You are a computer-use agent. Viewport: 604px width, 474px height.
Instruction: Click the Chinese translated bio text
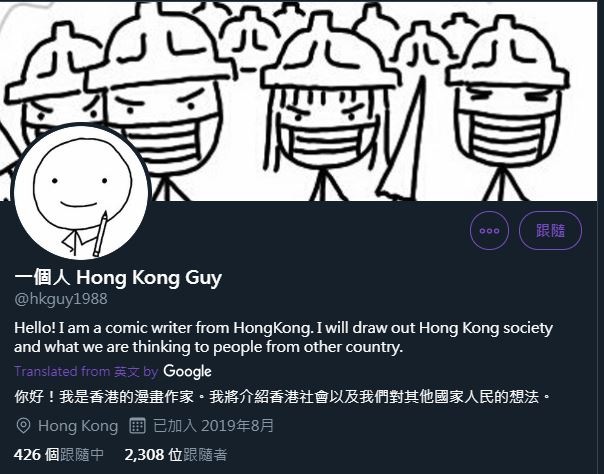tap(282, 397)
